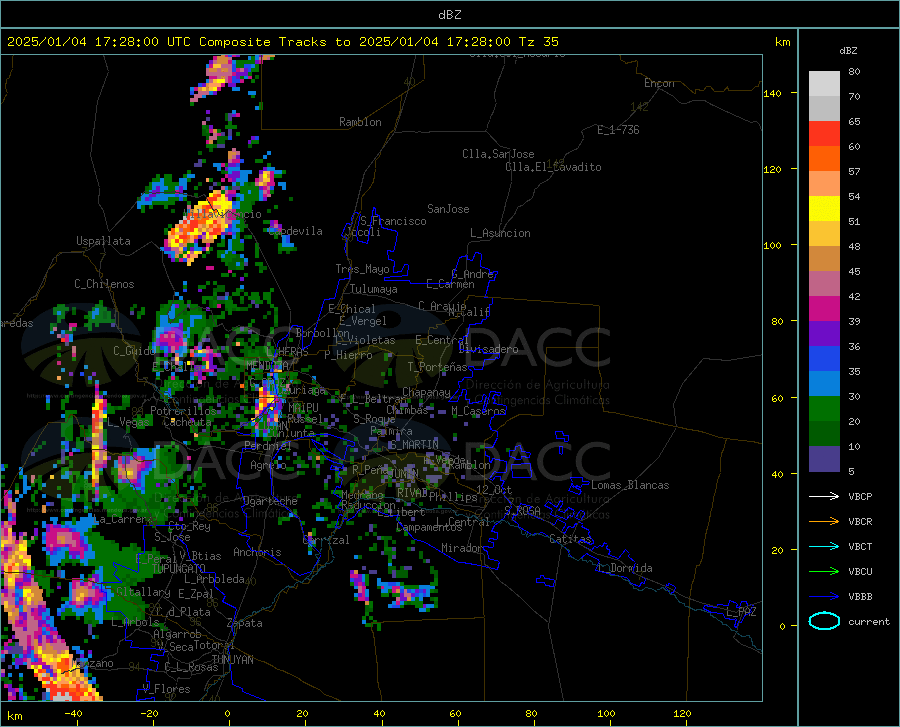Select the yellow 54 dBZ color swatch
The width and height of the screenshot is (900, 727).
point(824,209)
